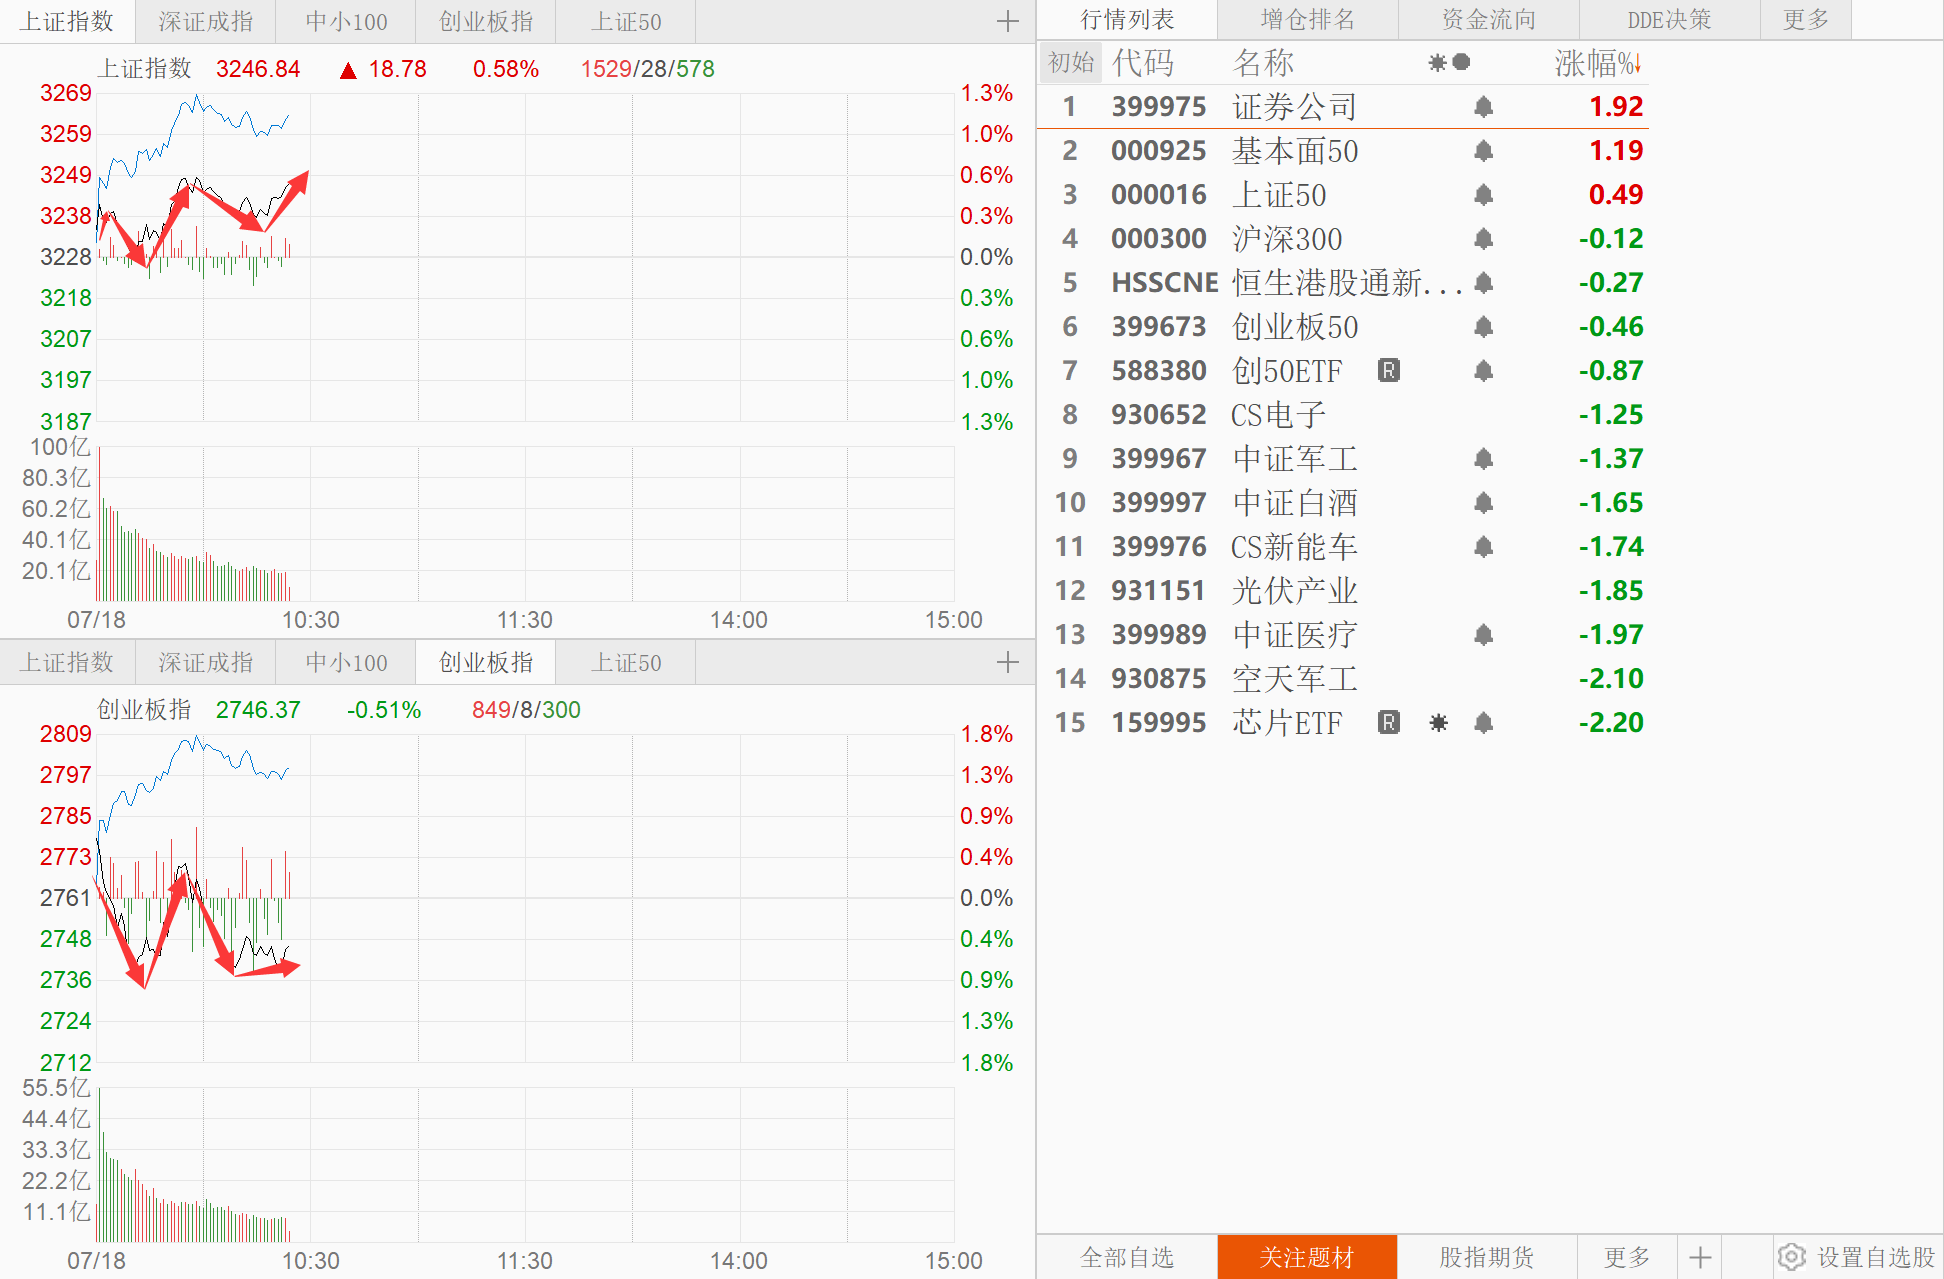1944x1279 pixels.
Task: Click the bell icon for 中证医疗
Action: [1484, 634]
